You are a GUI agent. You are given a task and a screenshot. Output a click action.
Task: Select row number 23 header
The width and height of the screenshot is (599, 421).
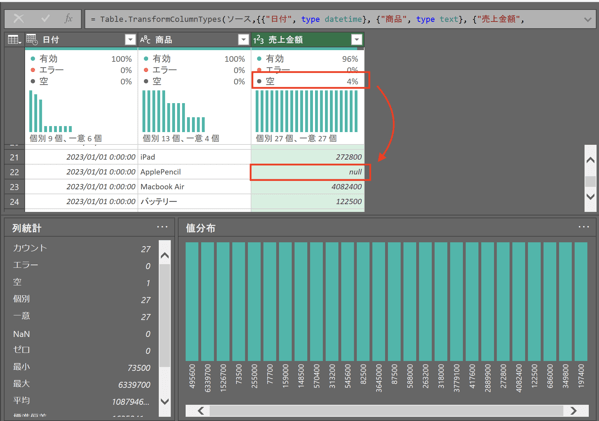[x=14, y=187]
